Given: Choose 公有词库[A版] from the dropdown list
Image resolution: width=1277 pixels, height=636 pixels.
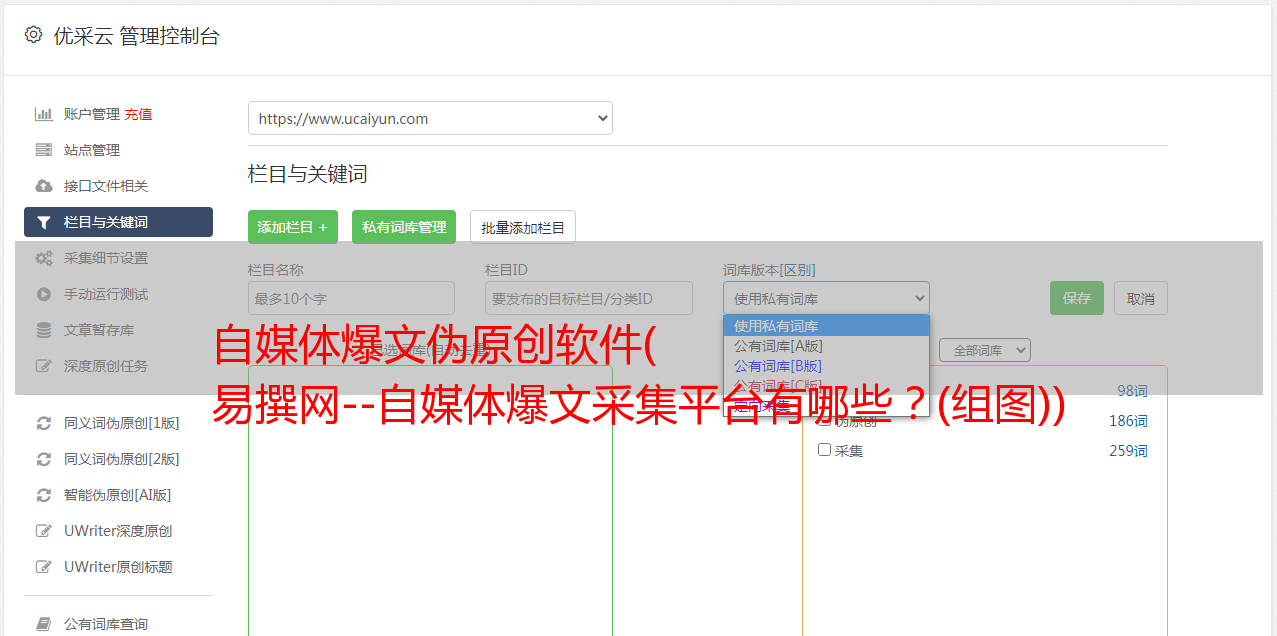Looking at the screenshot, I should tap(826, 346).
